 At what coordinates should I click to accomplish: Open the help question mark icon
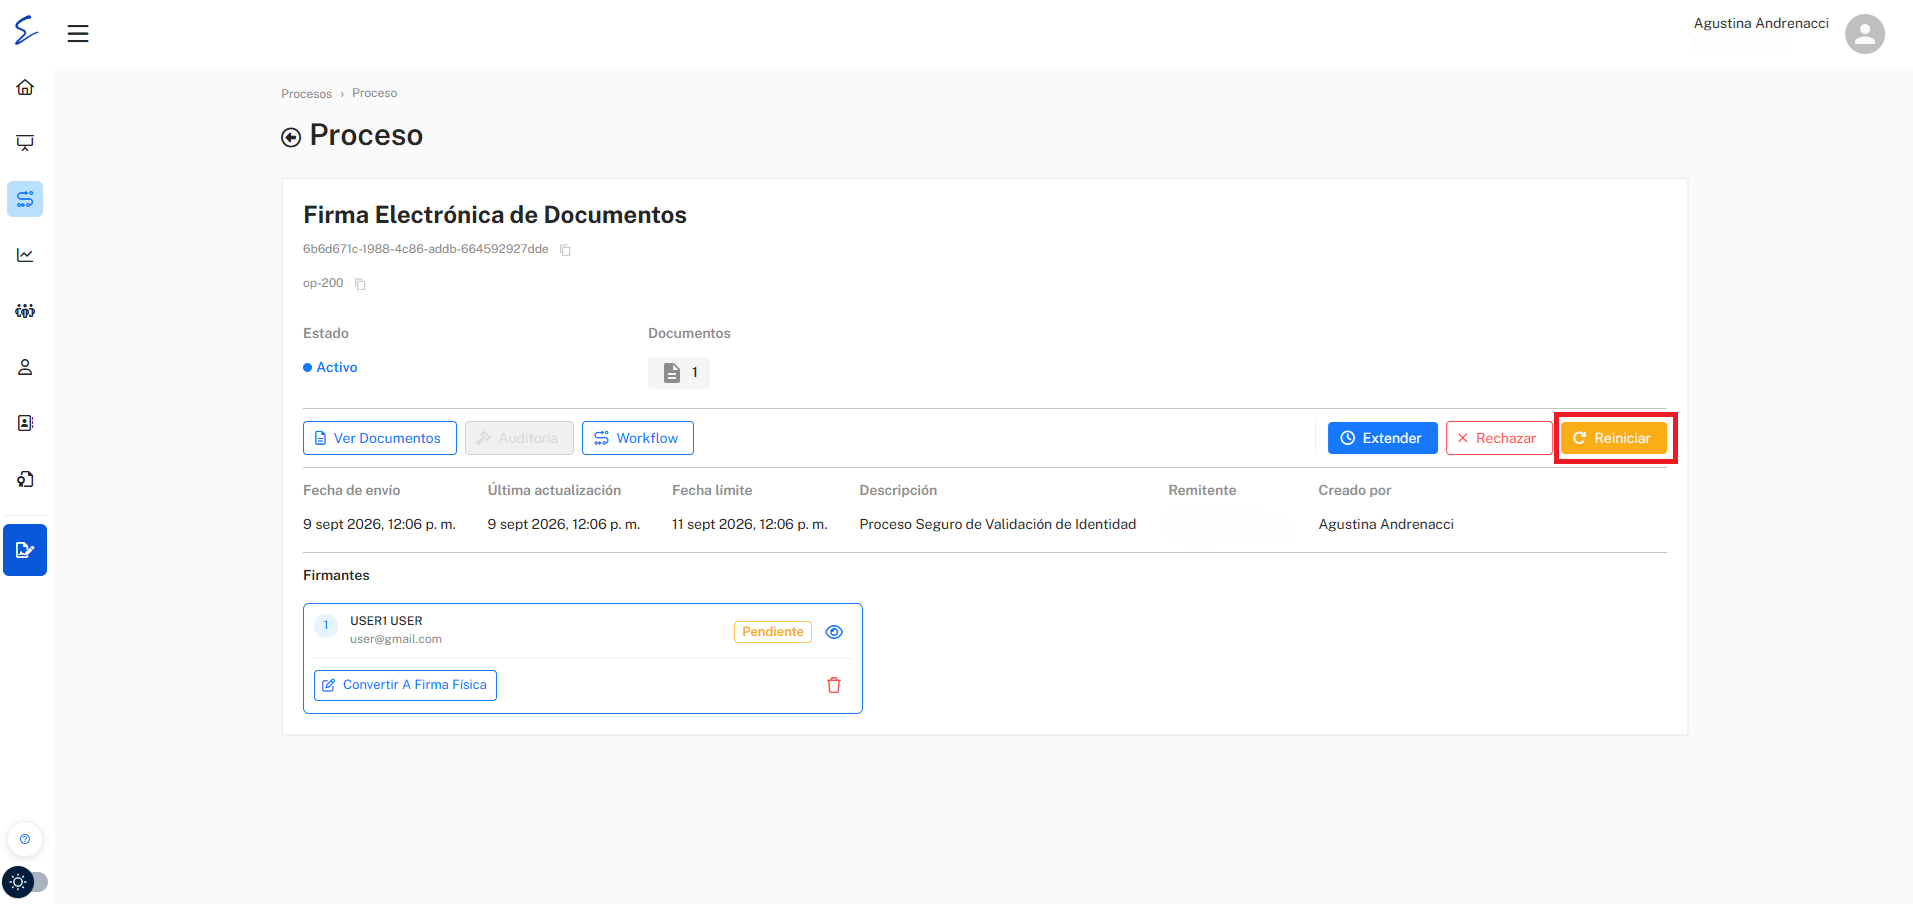point(25,839)
